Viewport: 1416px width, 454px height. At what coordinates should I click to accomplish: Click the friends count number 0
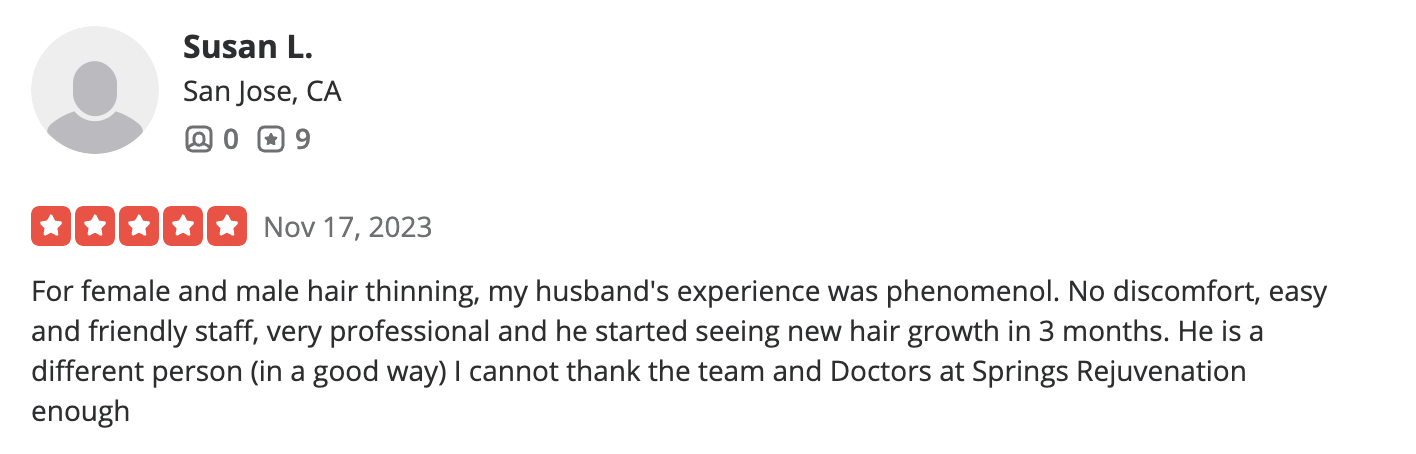(231, 139)
